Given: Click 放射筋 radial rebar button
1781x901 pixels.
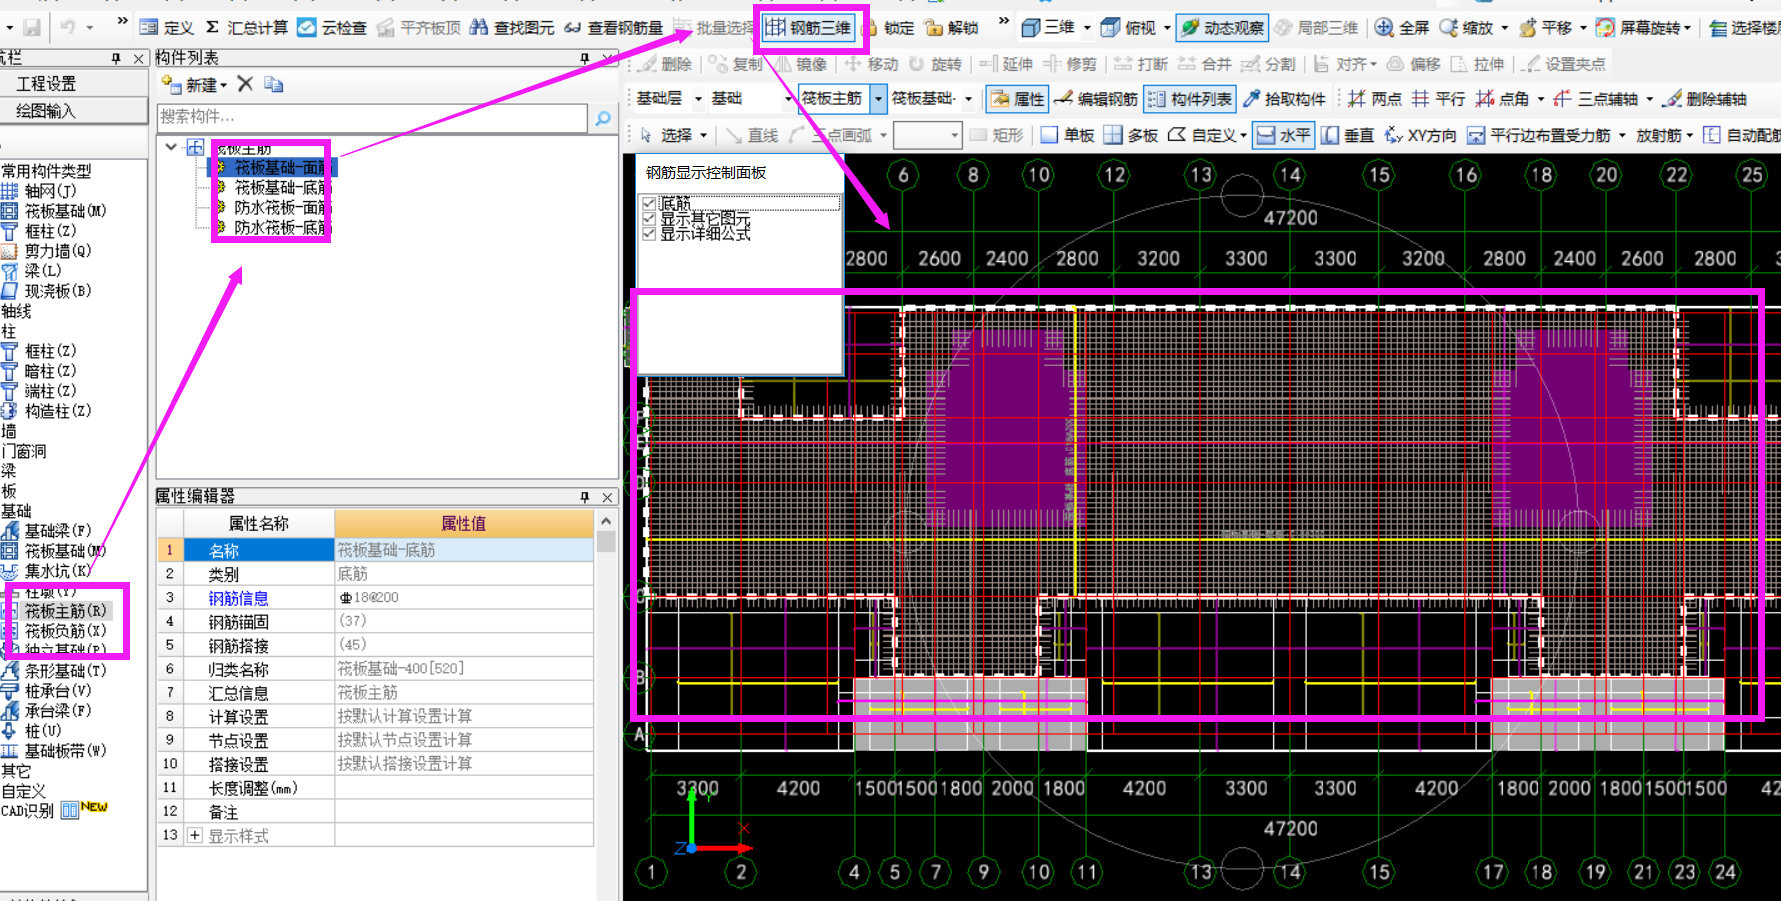Looking at the screenshot, I should click(x=1659, y=135).
